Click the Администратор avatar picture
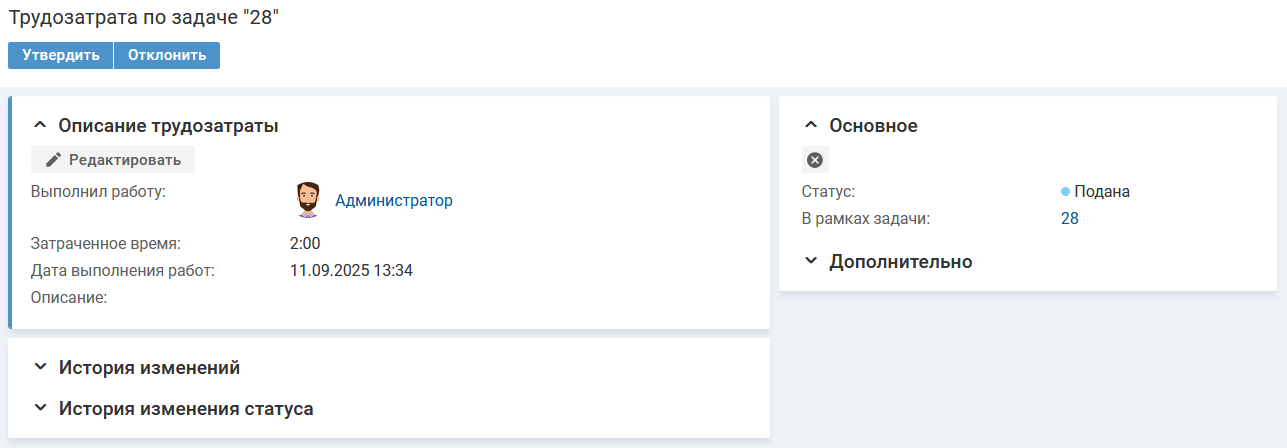 [308, 200]
